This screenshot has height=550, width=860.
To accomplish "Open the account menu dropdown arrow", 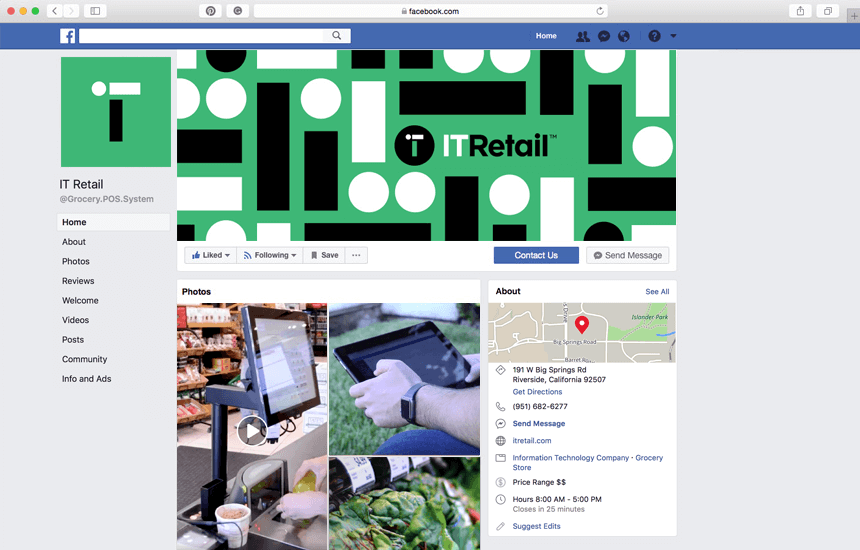I will coord(674,36).
